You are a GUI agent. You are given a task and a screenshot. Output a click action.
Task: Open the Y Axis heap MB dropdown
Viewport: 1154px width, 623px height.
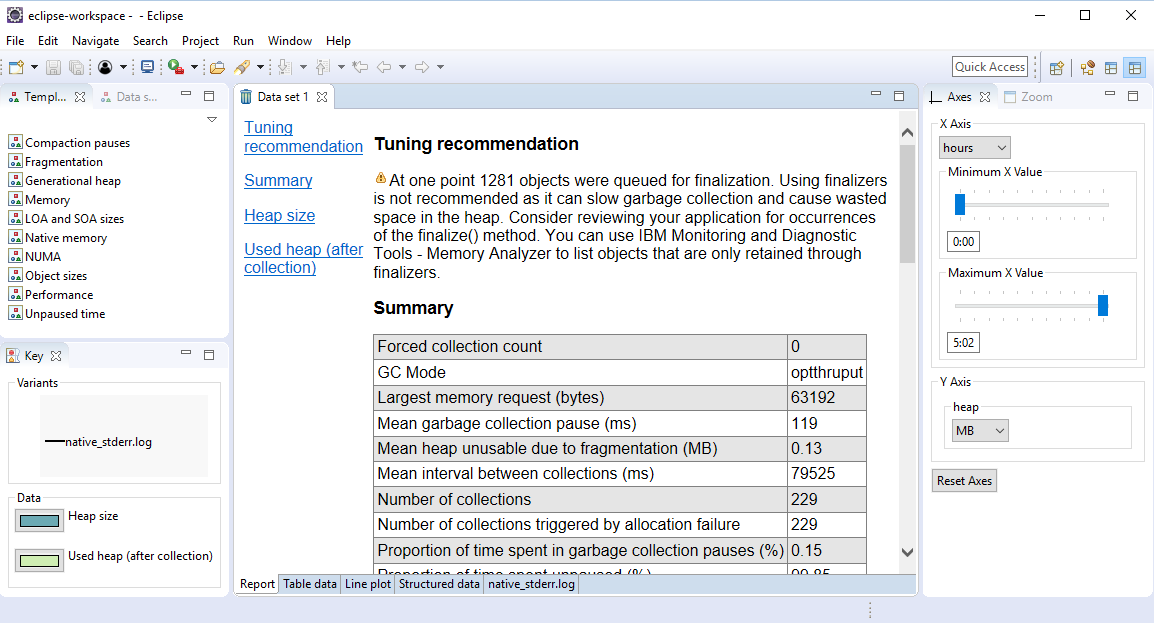(980, 431)
